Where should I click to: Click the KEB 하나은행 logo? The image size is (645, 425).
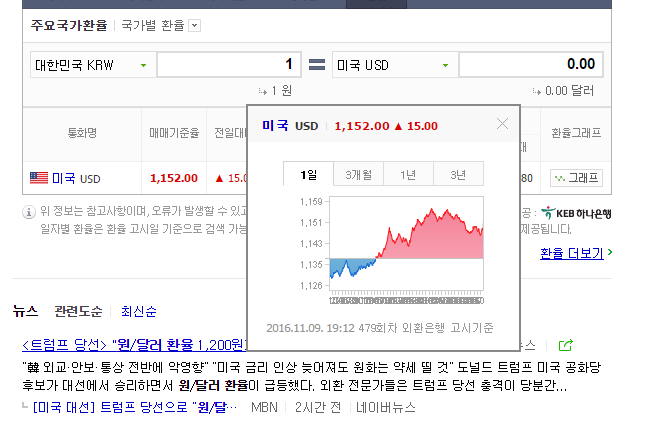(575, 212)
